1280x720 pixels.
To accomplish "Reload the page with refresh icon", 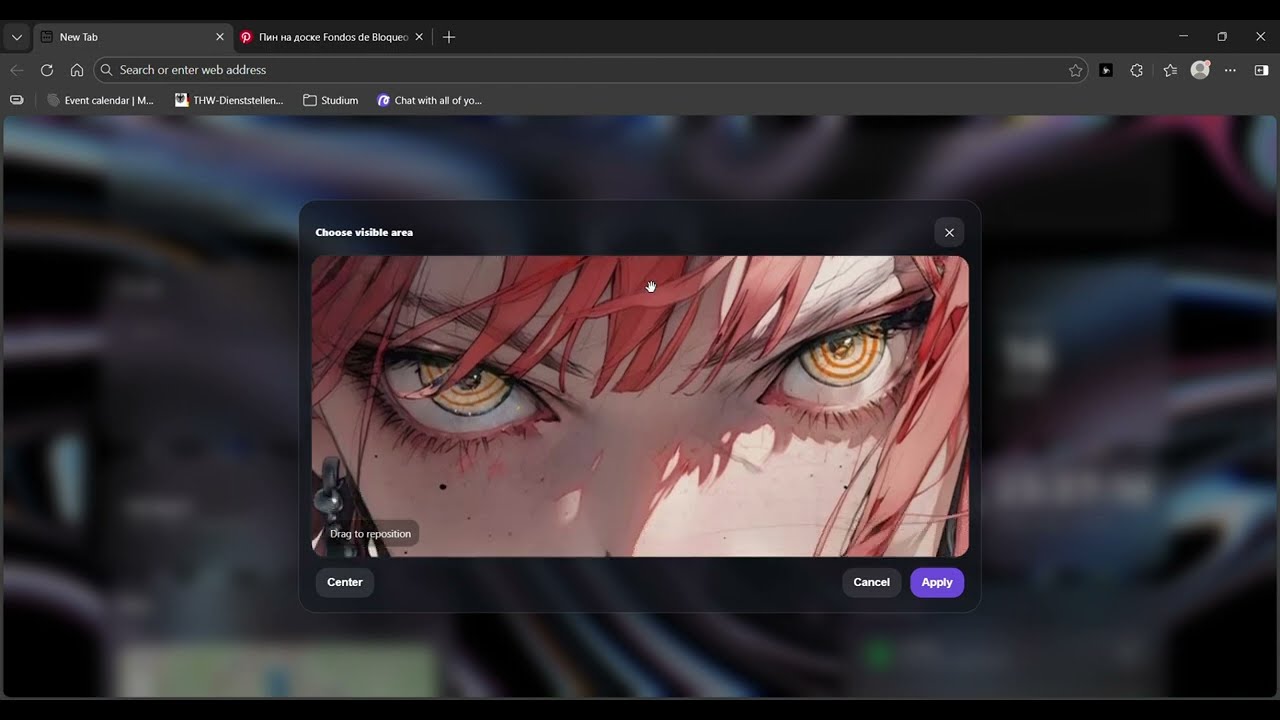I will 47,70.
